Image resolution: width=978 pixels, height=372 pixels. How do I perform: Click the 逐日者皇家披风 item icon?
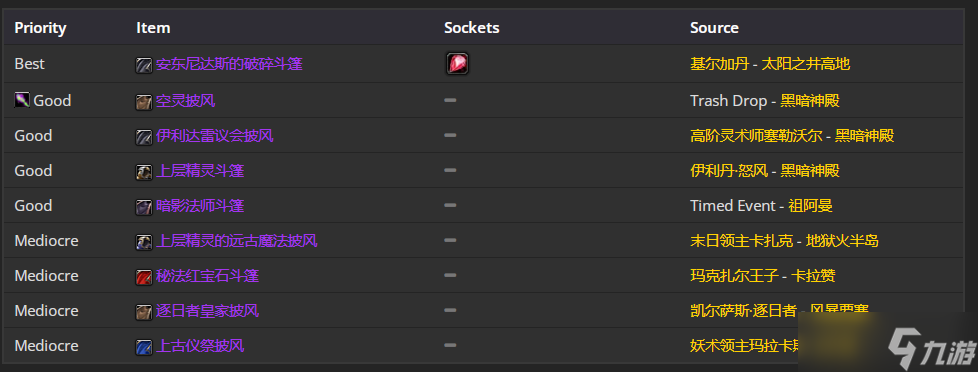click(x=144, y=311)
